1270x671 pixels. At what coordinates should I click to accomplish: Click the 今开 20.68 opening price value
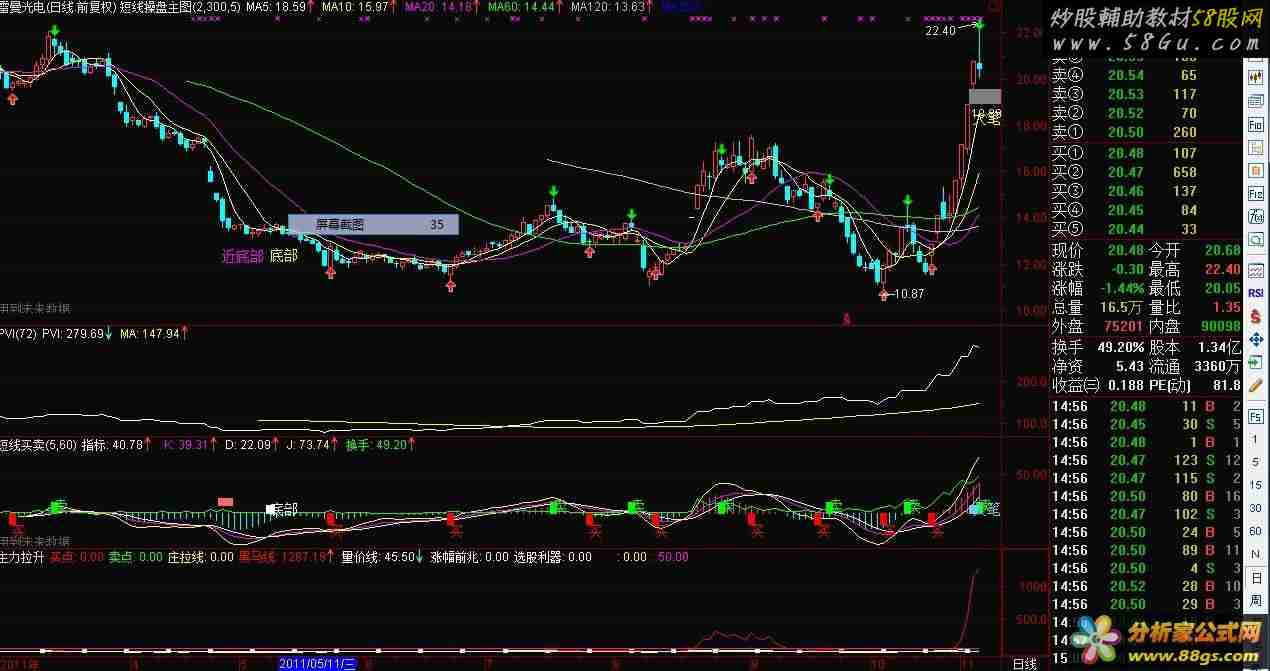[x=1223, y=250]
